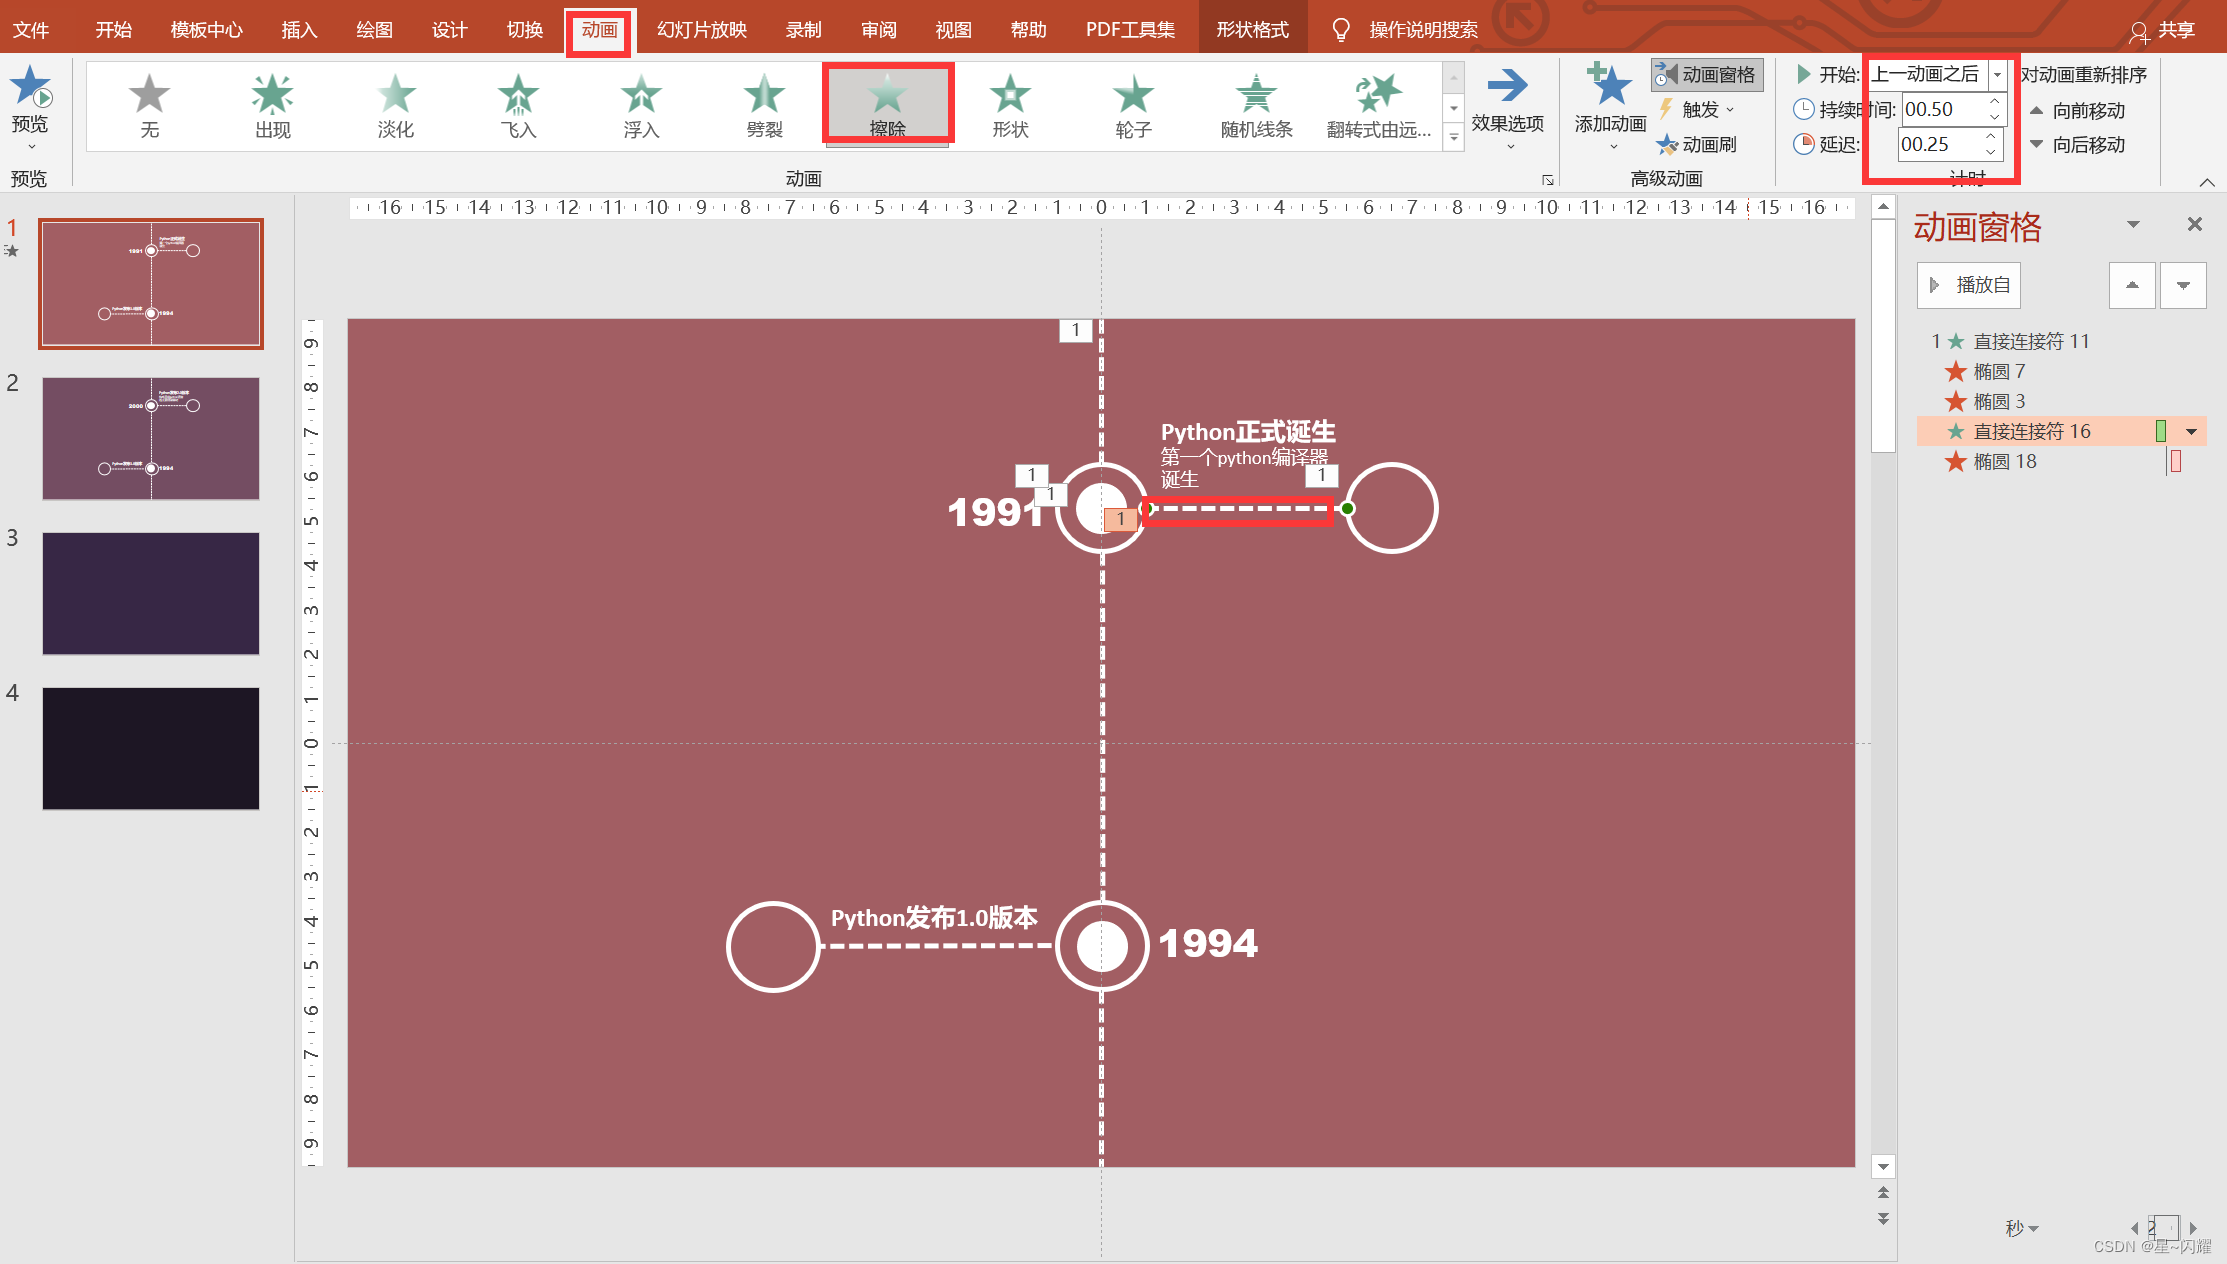Click the 延迟 delay field
Screen dimensions: 2227x1264
pyautogui.click(x=1938, y=144)
